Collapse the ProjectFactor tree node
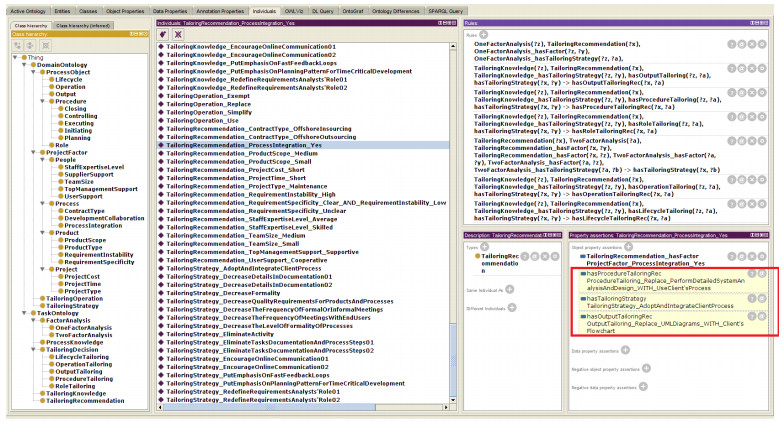Image resolution: width=784 pixels, height=423 pixels. click(x=35, y=150)
